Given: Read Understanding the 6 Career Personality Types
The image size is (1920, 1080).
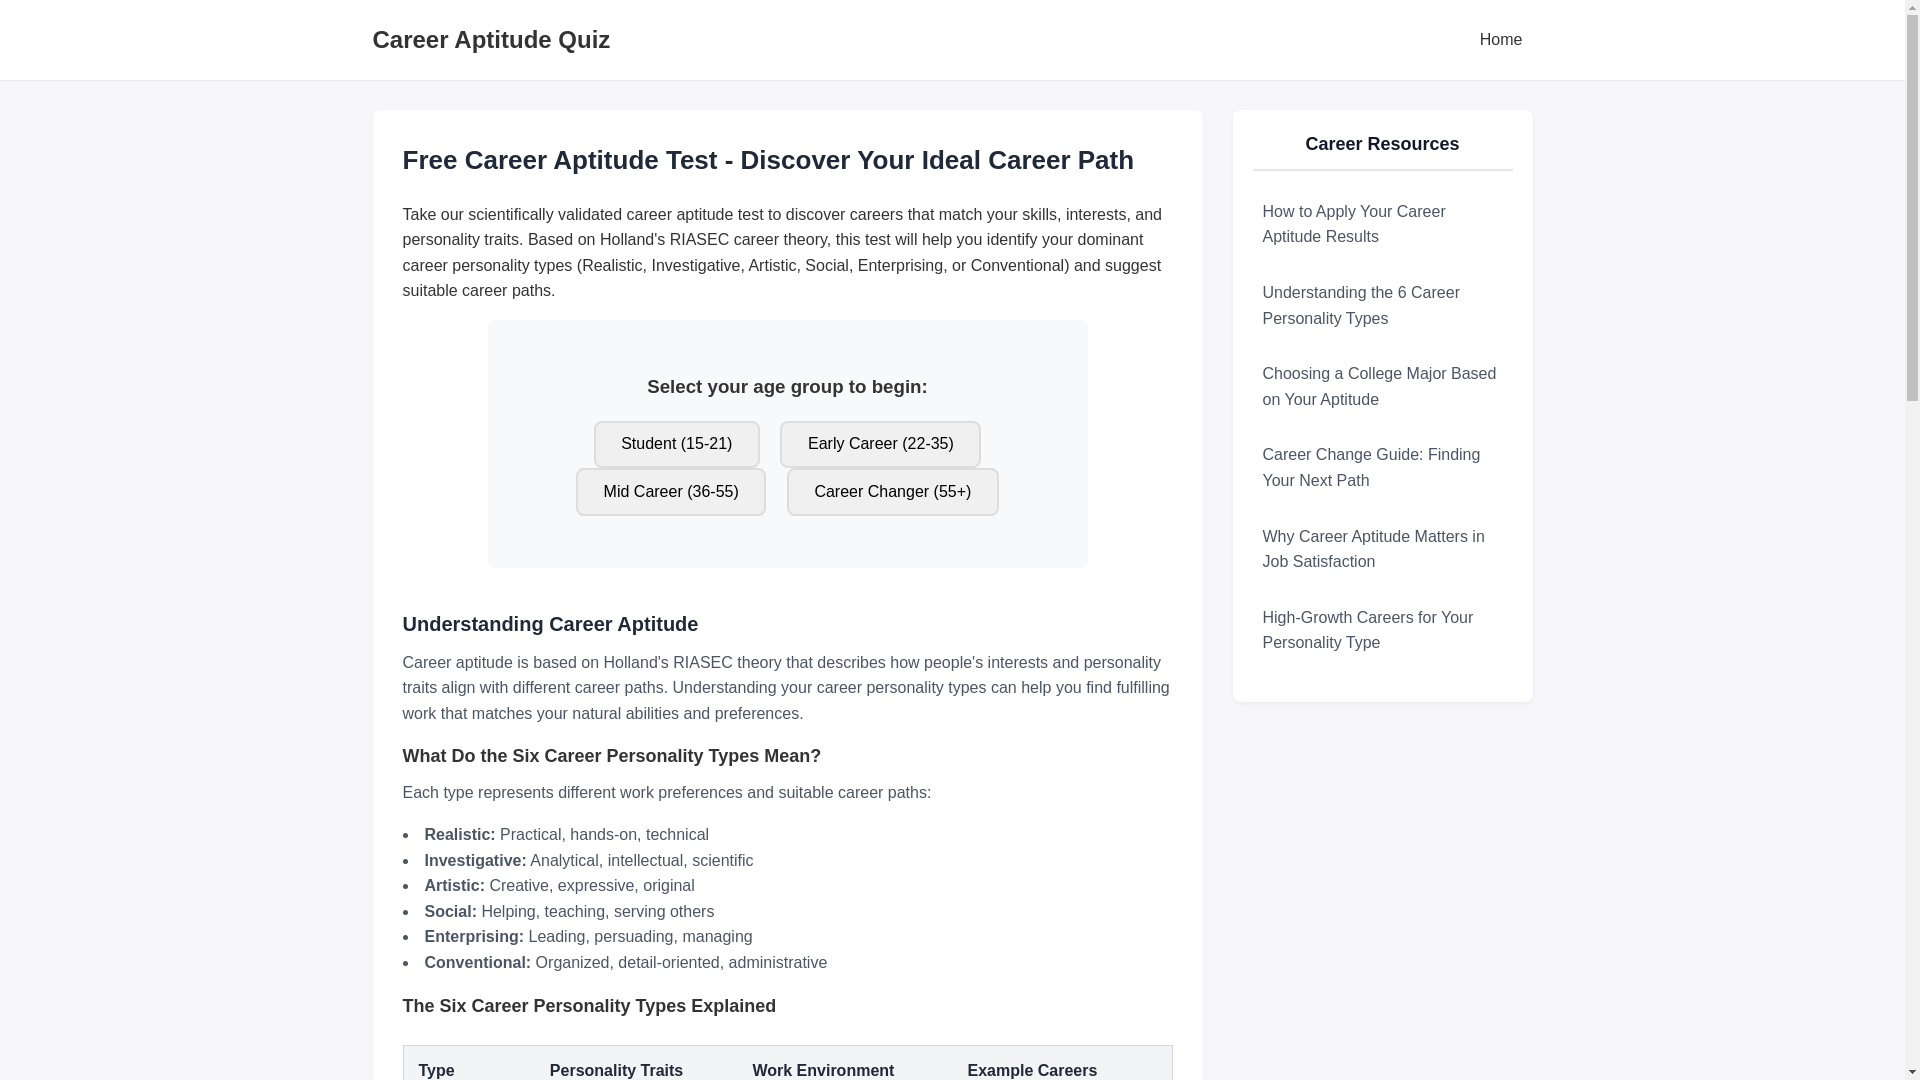Looking at the screenshot, I should point(1382,306).
